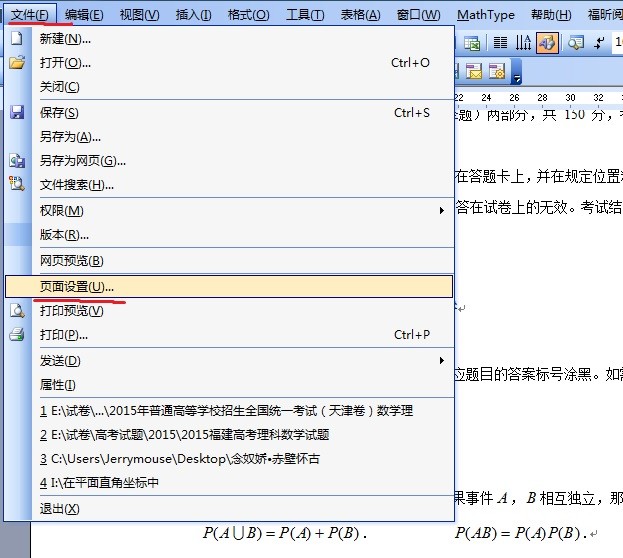Screen dimensions: 623x558
Task: Open recent file 4 在平面直角坐标中
Action: click(229, 482)
